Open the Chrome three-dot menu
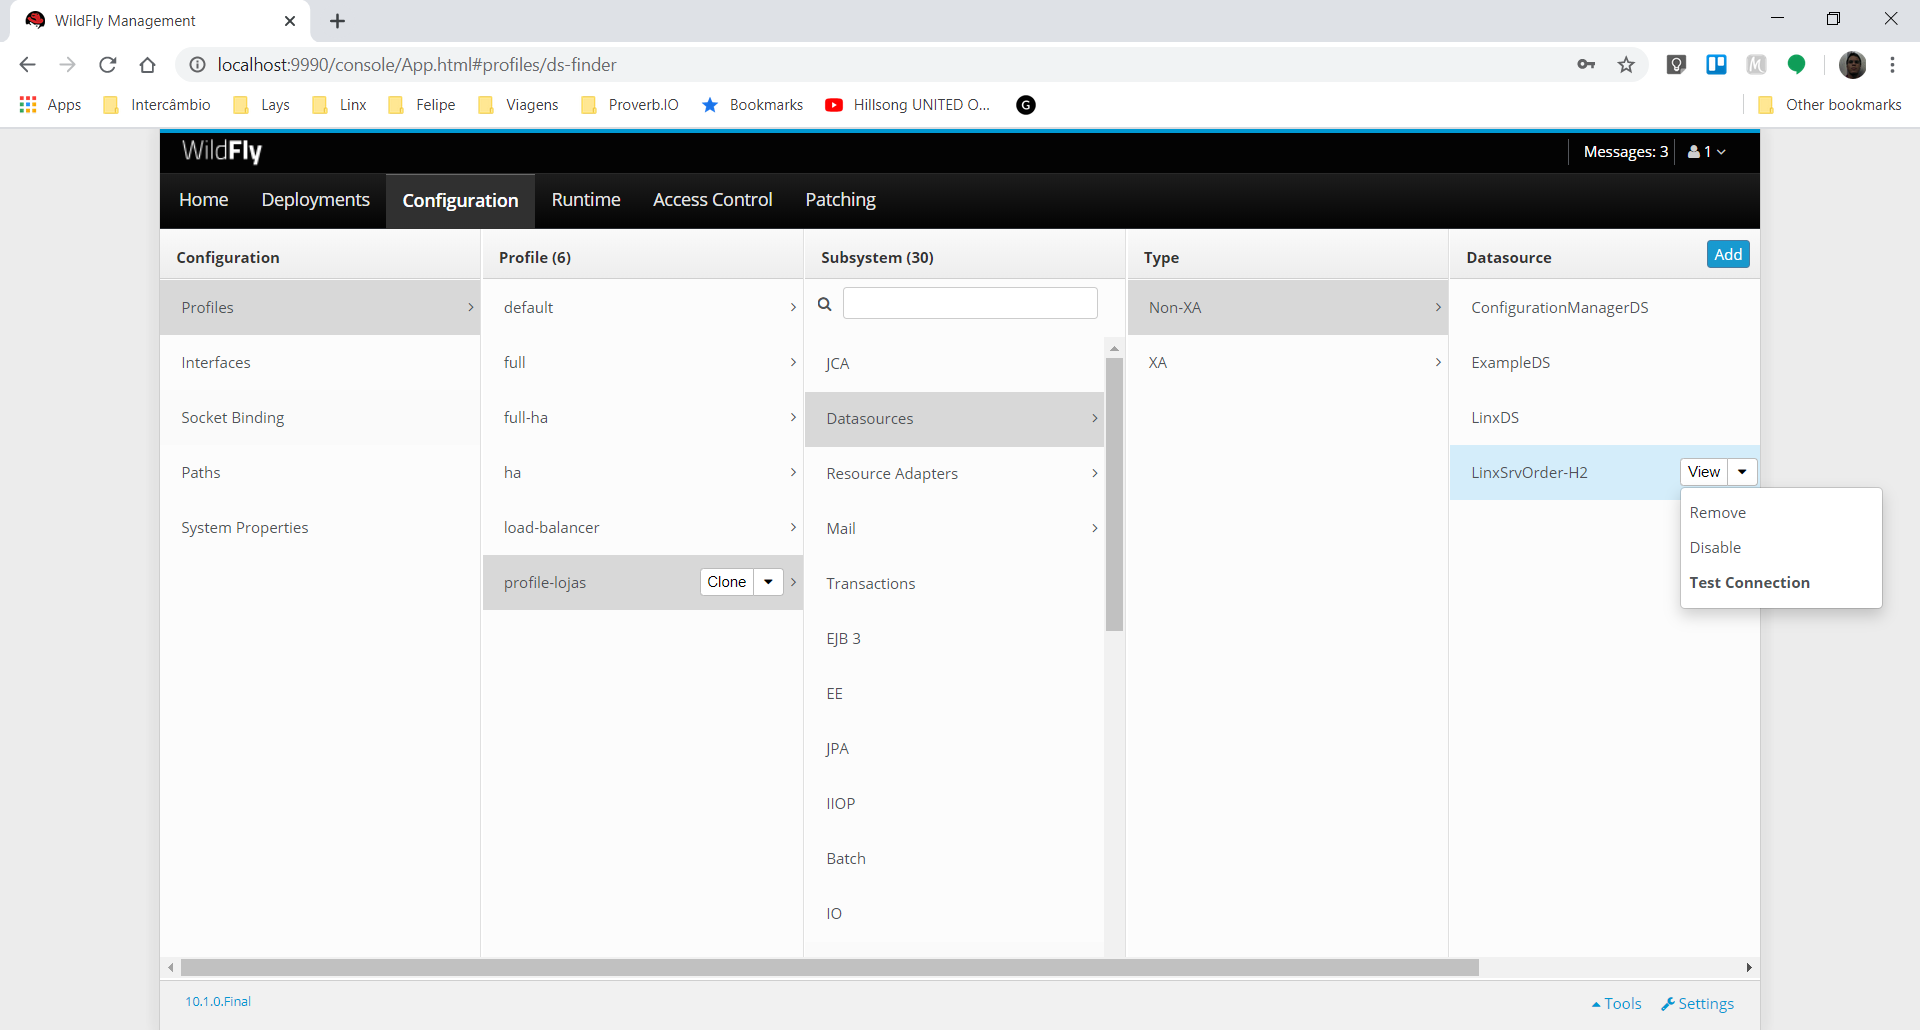This screenshot has width=1920, height=1030. click(x=1892, y=65)
